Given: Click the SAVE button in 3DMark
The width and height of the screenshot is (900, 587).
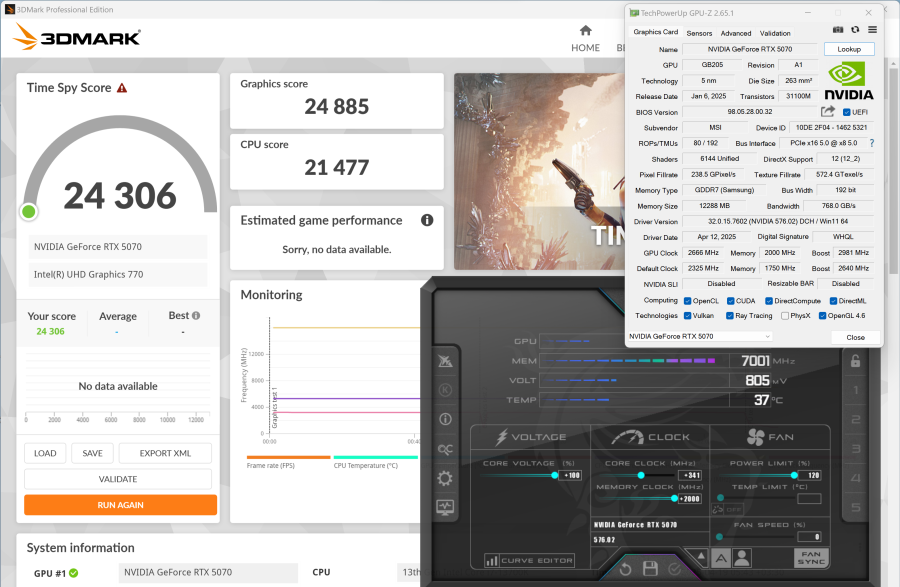Looking at the screenshot, I should (x=92, y=453).
